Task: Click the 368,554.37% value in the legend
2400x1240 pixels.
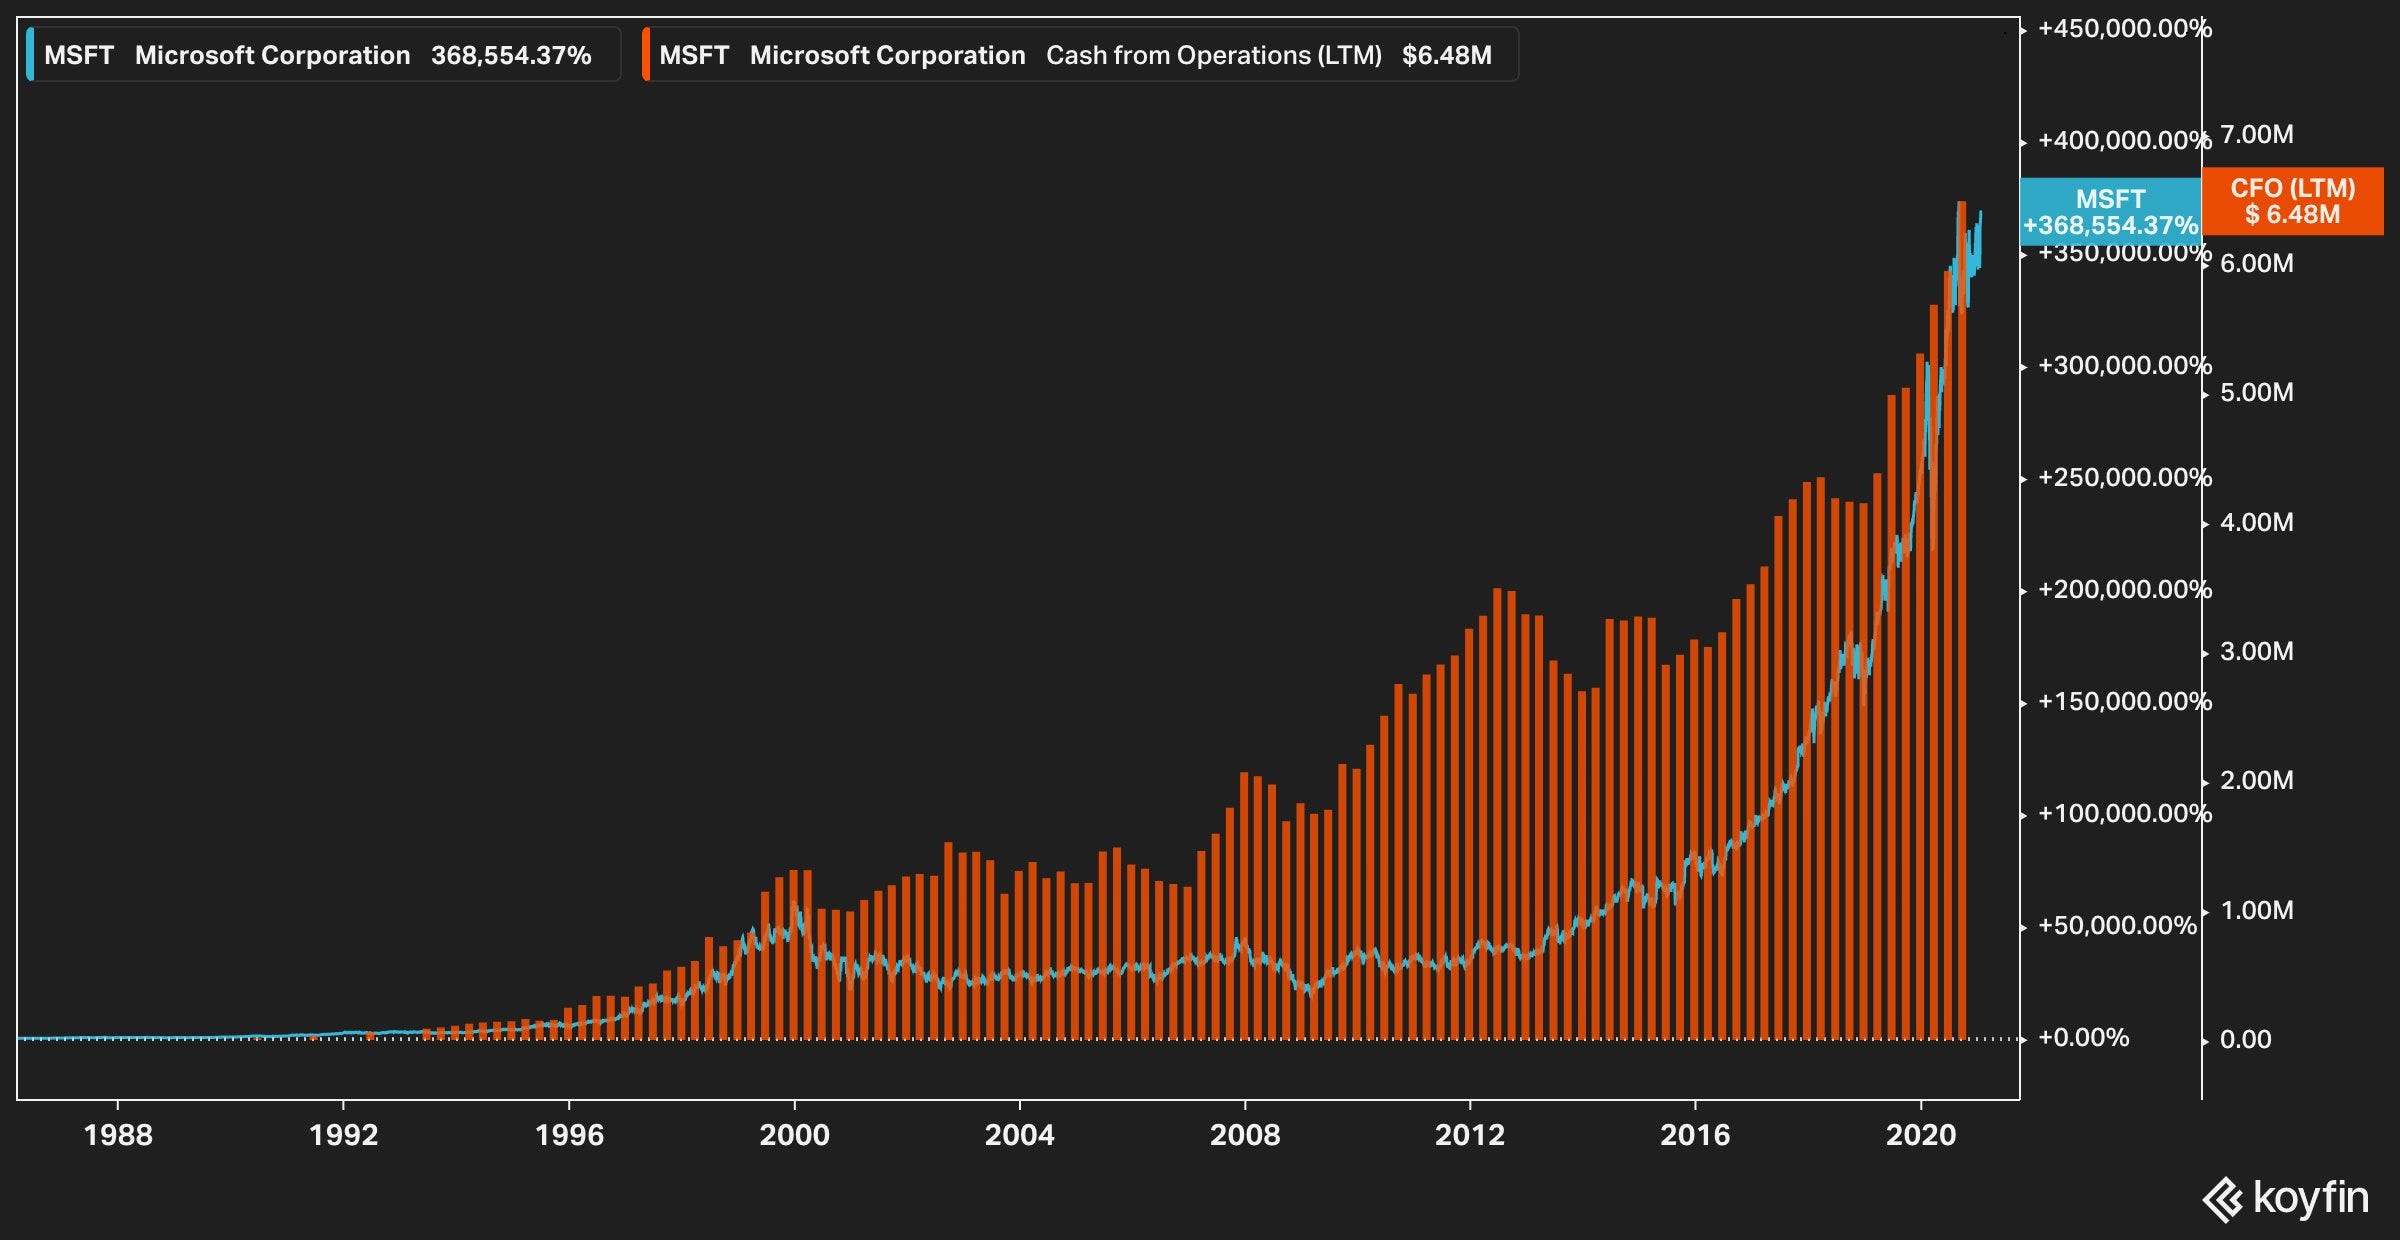Action: coord(511,55)
